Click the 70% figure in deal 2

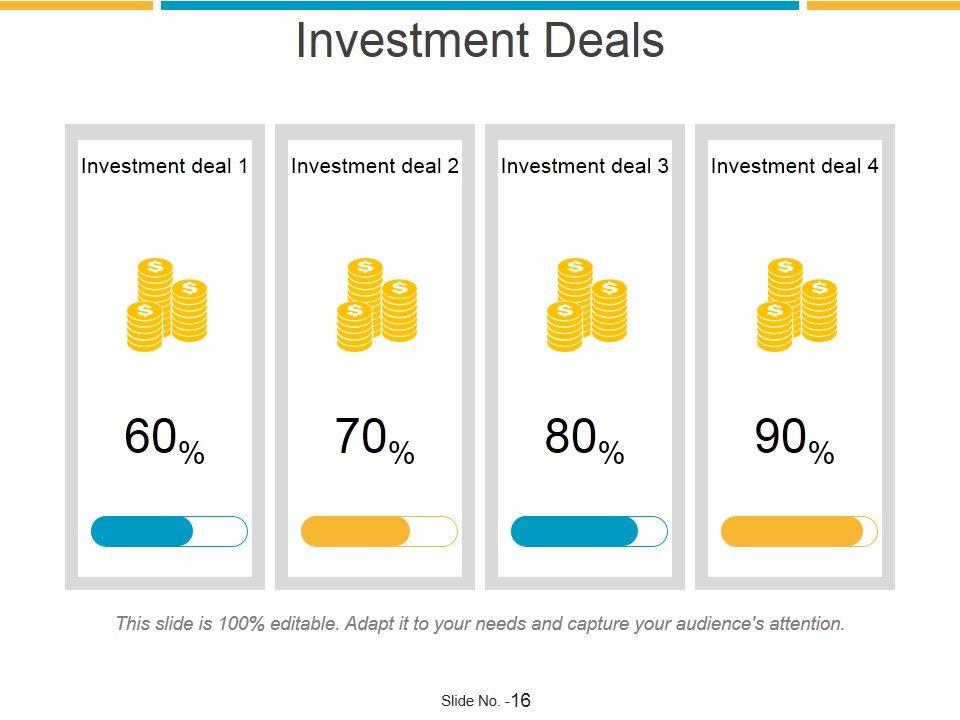[x=375, y=439]
